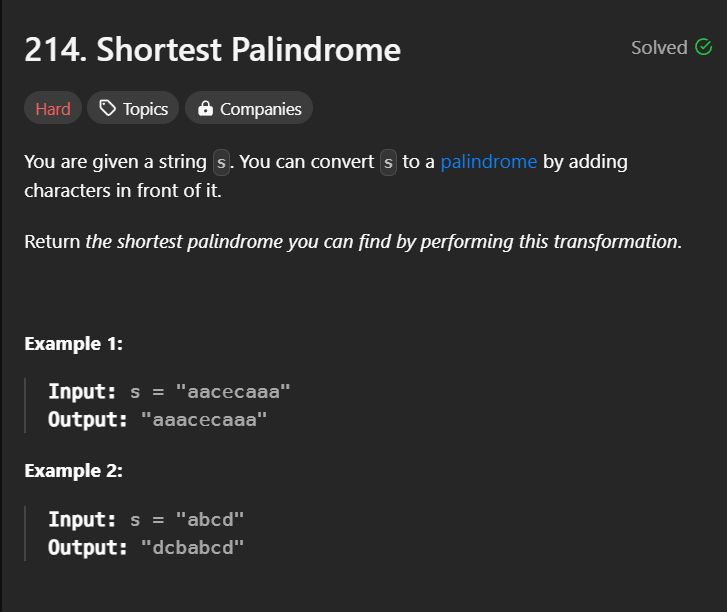Click the Example 2 Output label
Viewport: 727px width, 612px height.
(88, 548)
